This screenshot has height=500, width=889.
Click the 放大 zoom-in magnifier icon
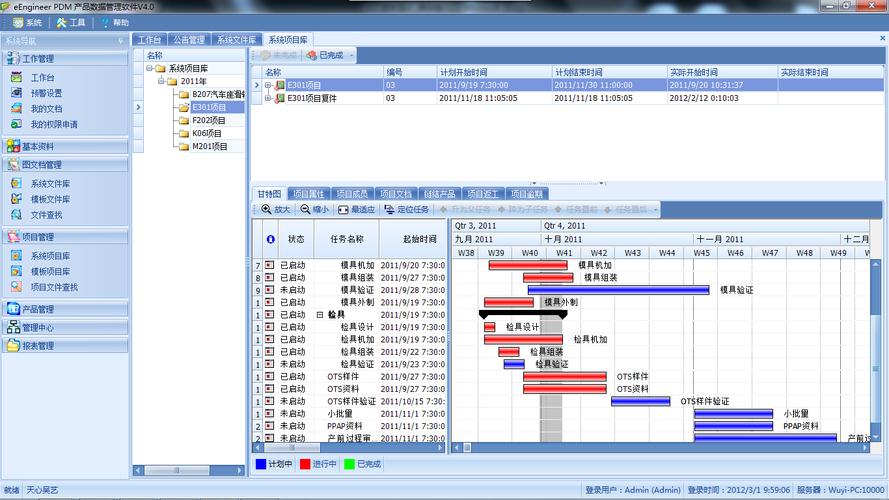pos(266,210)
